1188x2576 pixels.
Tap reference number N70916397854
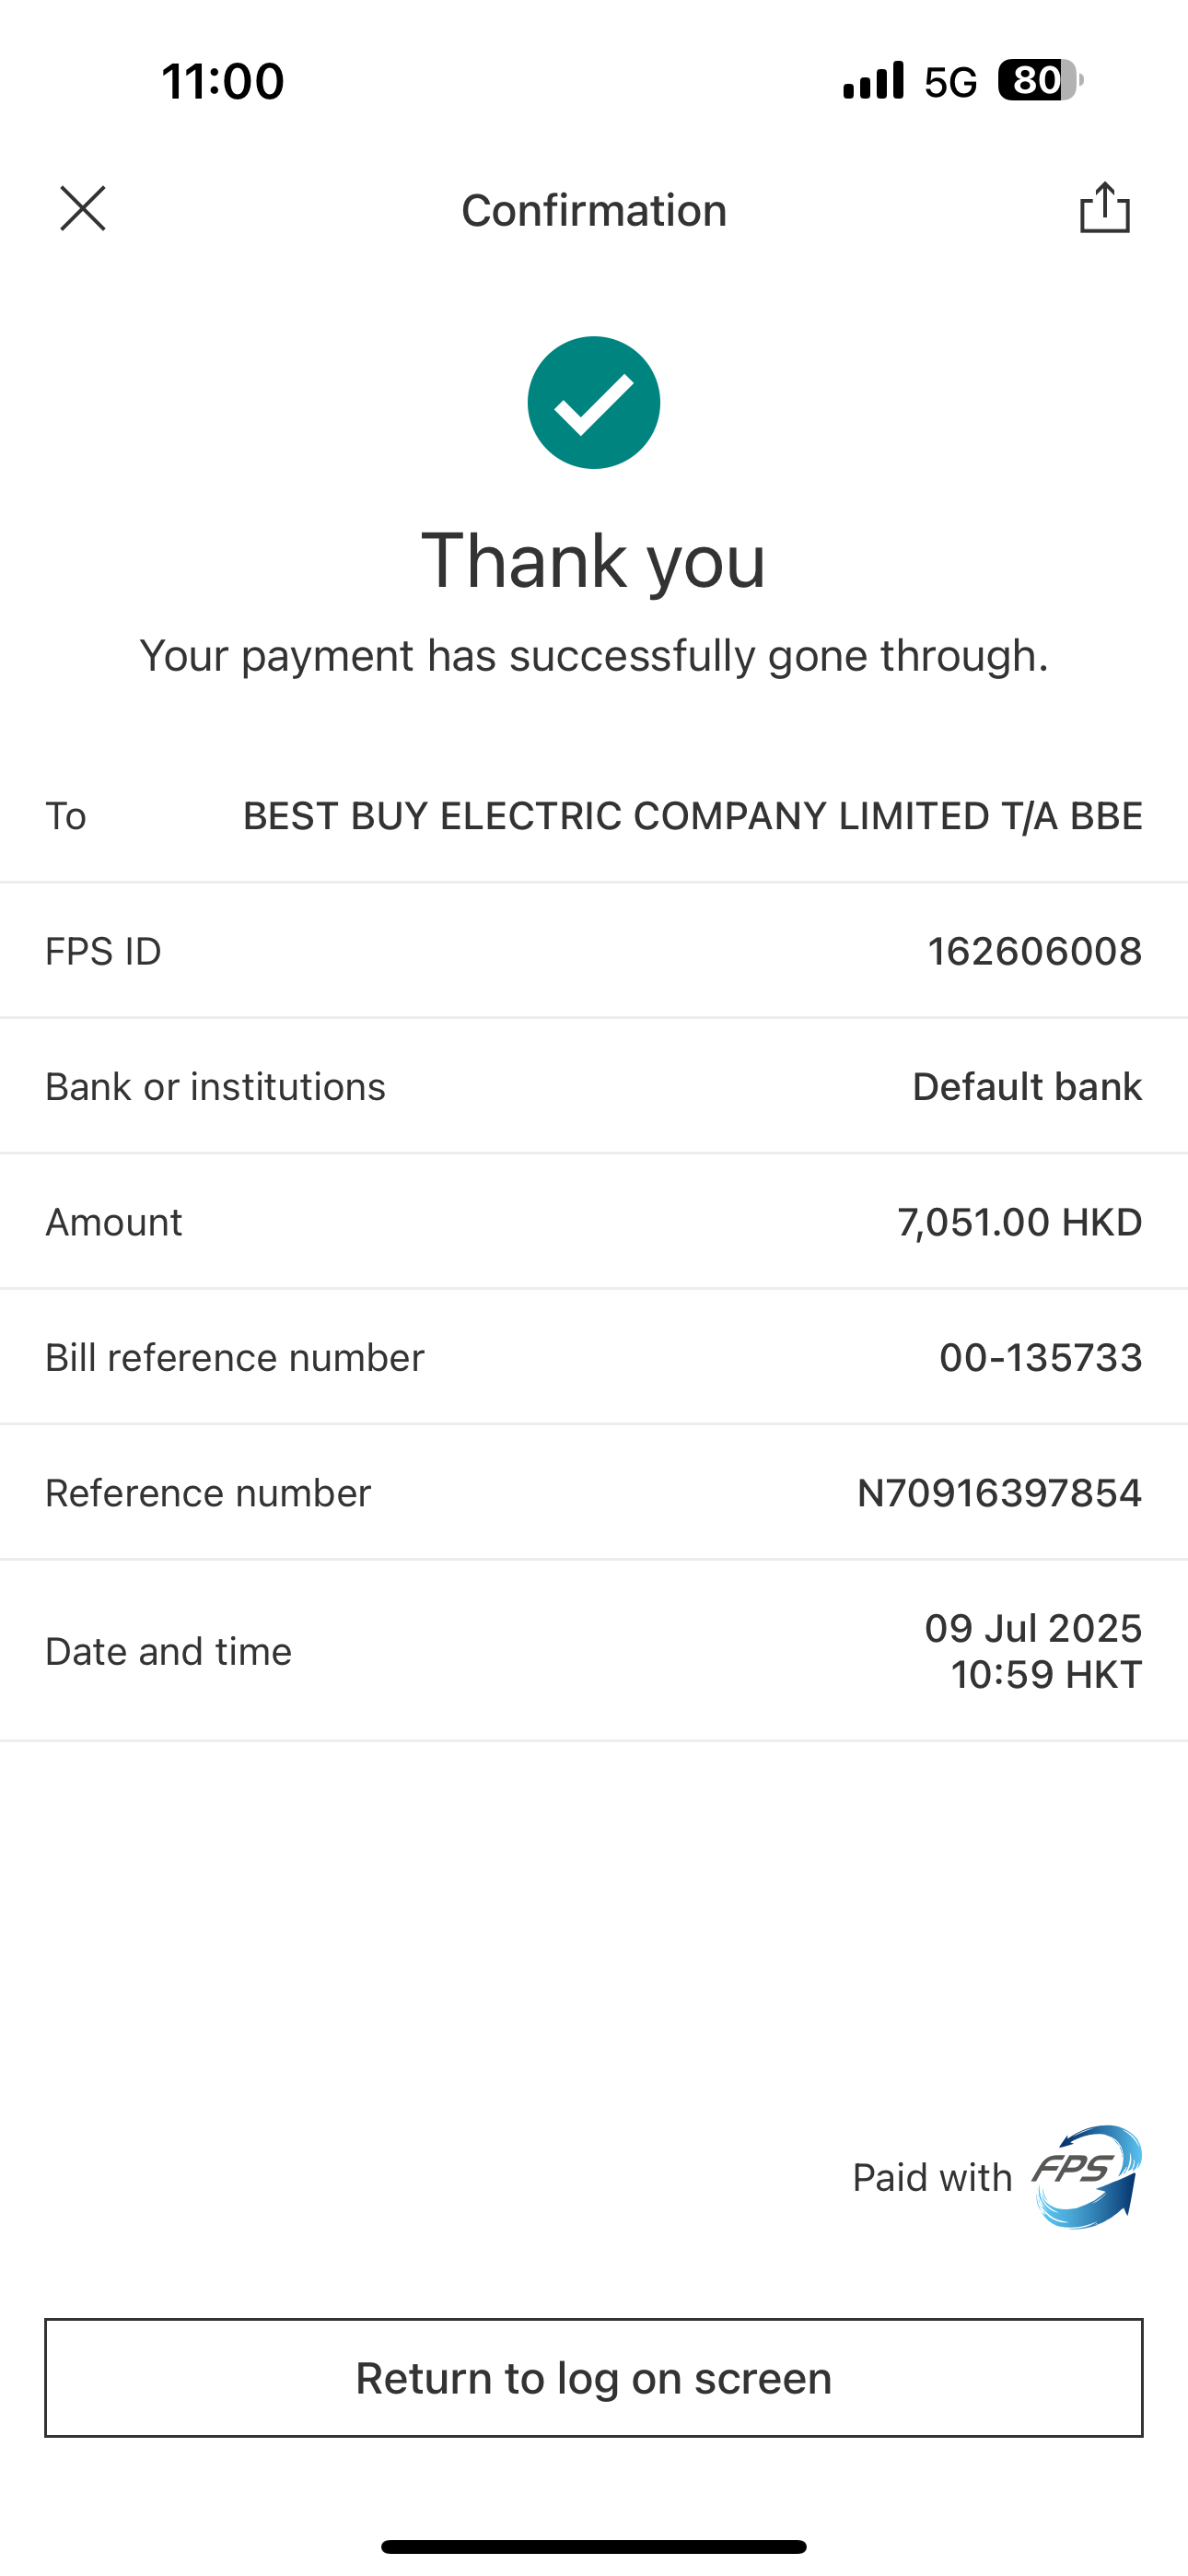(999, 1493)
